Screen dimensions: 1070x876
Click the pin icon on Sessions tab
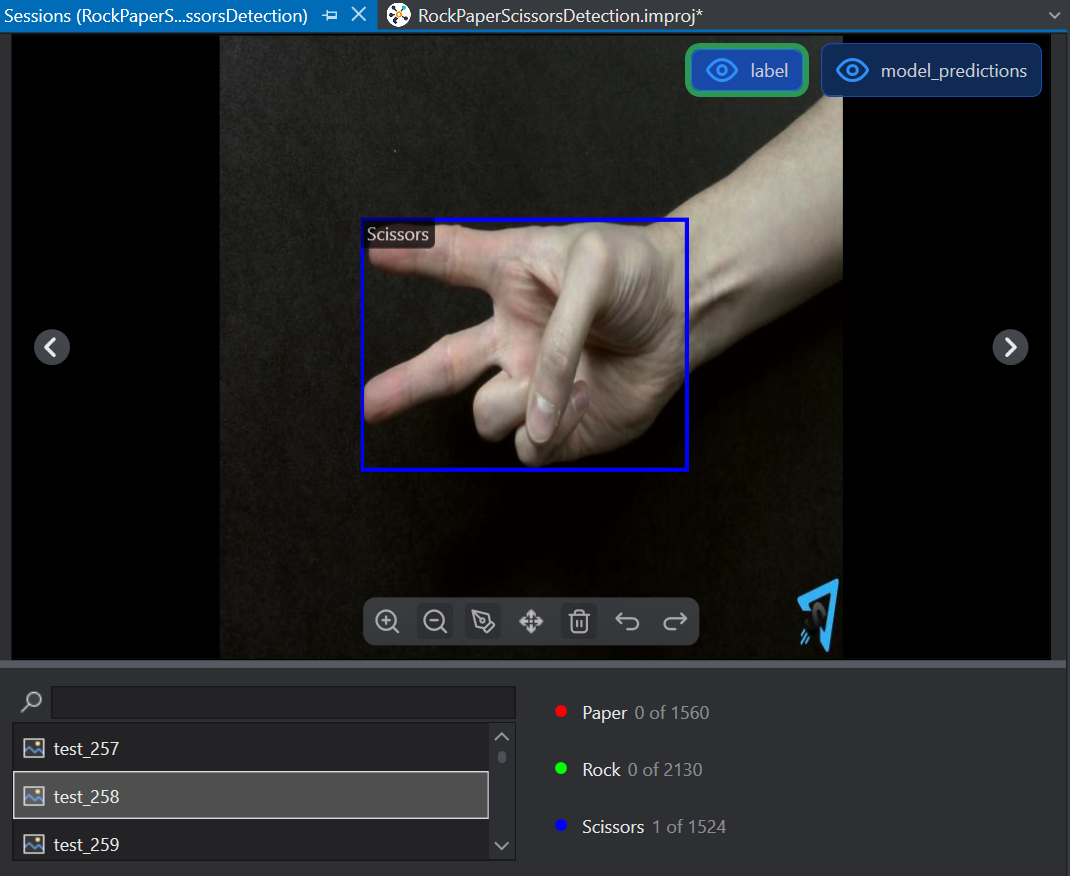coord(330,15)
